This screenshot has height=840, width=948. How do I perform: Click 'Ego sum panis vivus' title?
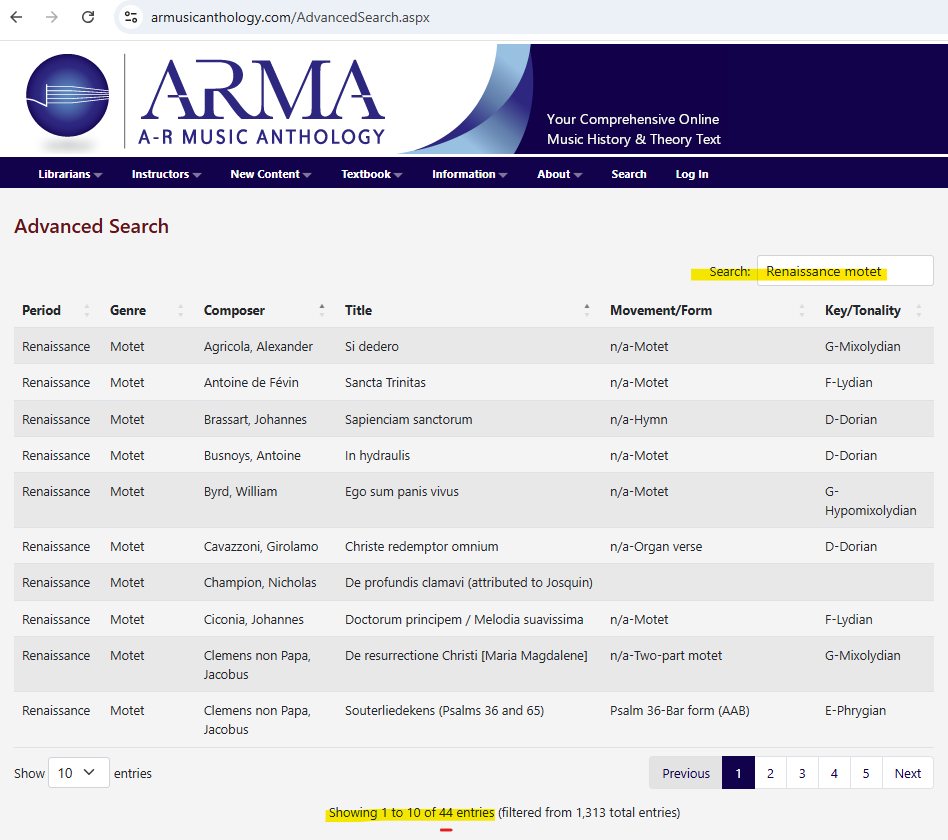402,492
